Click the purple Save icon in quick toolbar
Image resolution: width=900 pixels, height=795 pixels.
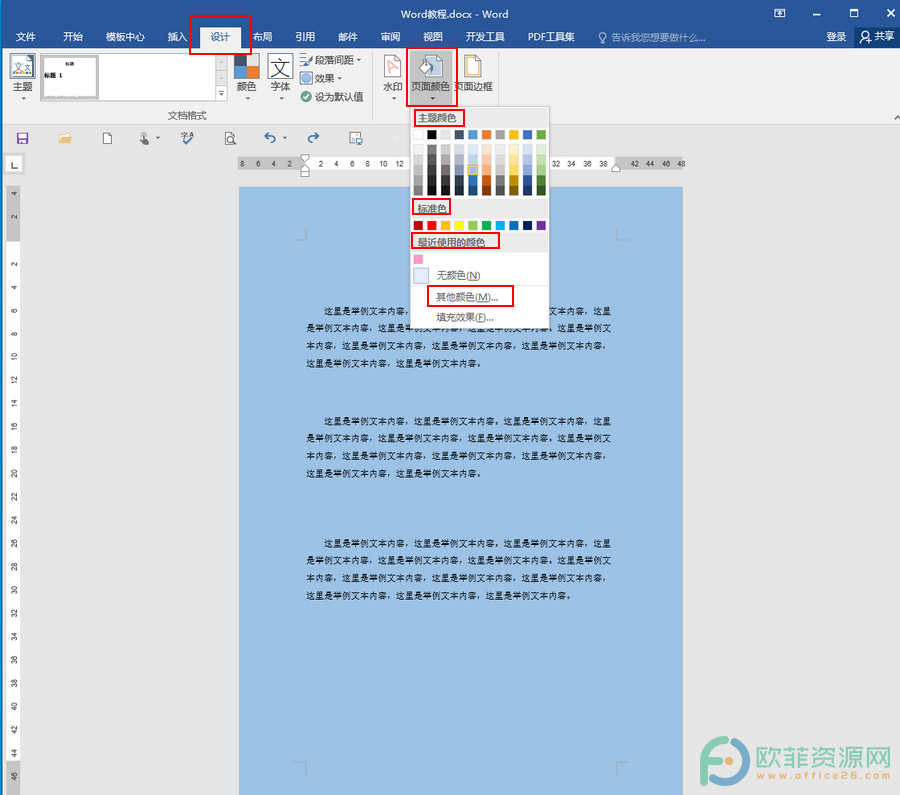(x=22, y=138)
